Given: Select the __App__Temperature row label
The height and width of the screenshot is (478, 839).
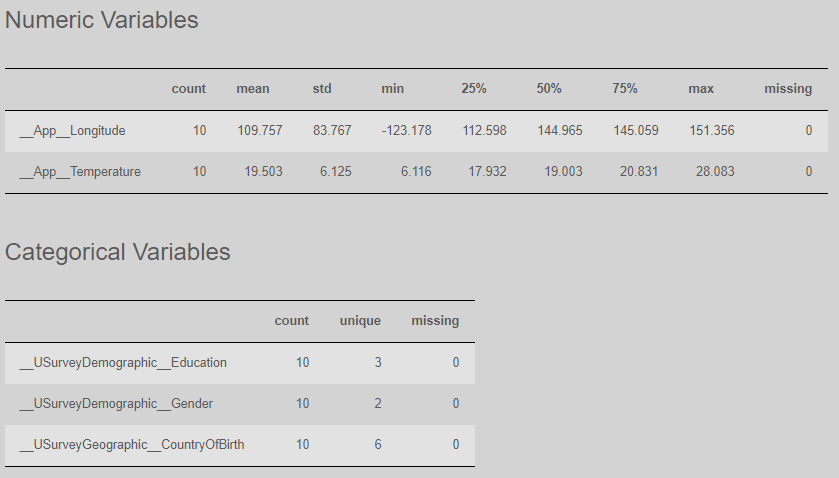Looking at the screenshot, I should tap(80, 172).
